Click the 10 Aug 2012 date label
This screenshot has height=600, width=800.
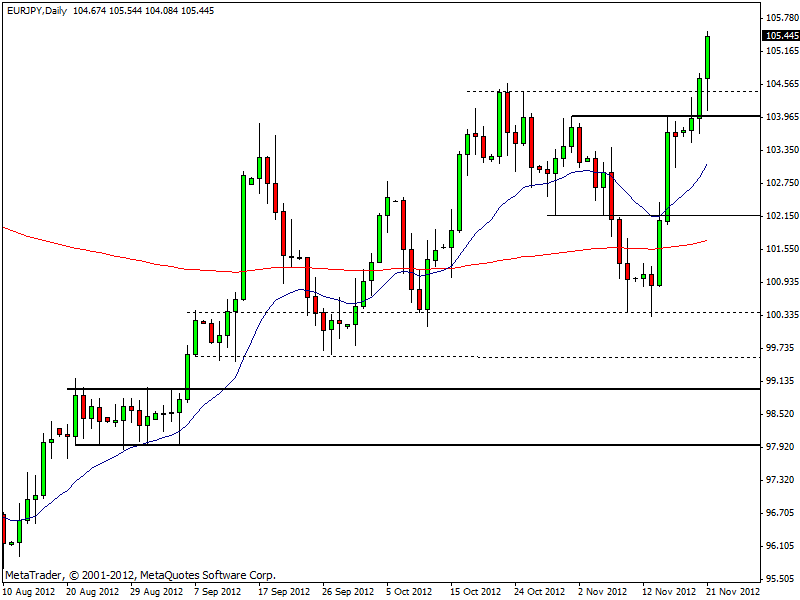coord(28,590)
